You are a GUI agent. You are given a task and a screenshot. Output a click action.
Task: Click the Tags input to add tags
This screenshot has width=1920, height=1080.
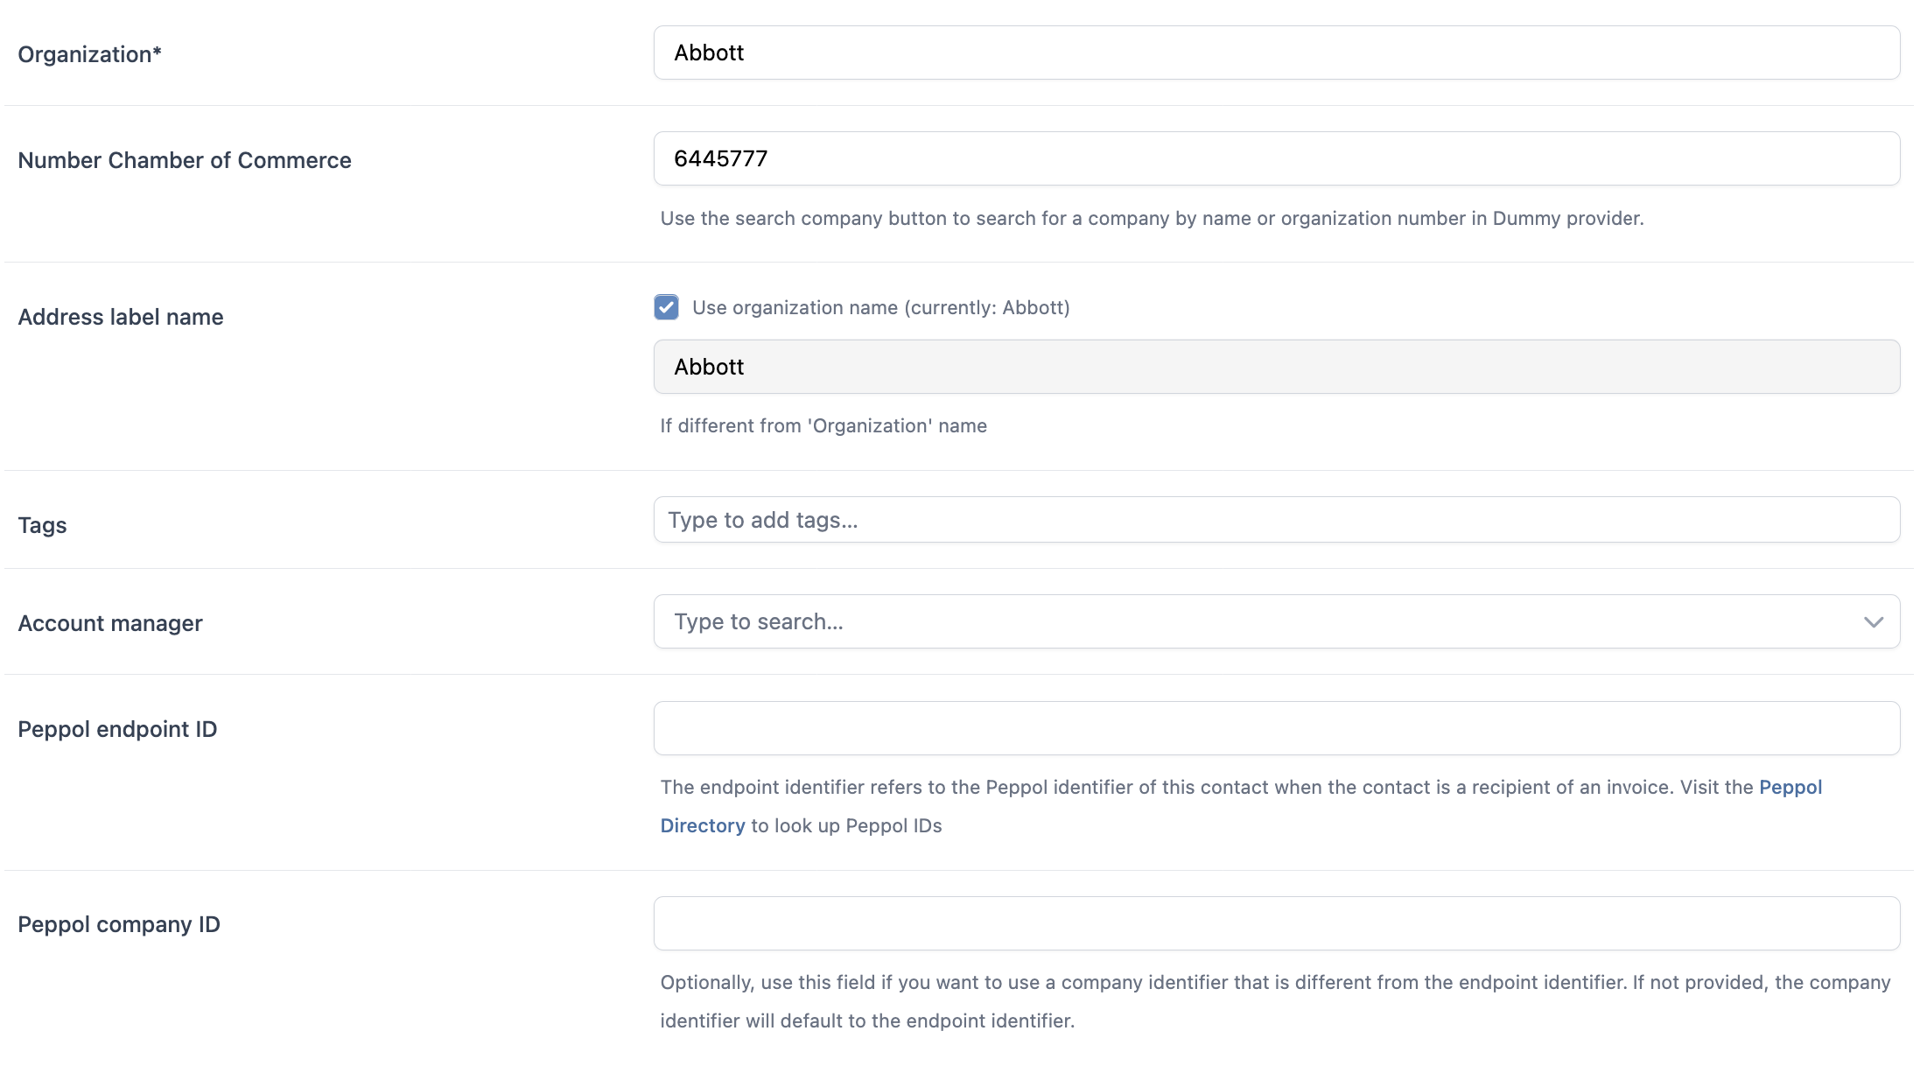coord(1277,520)
